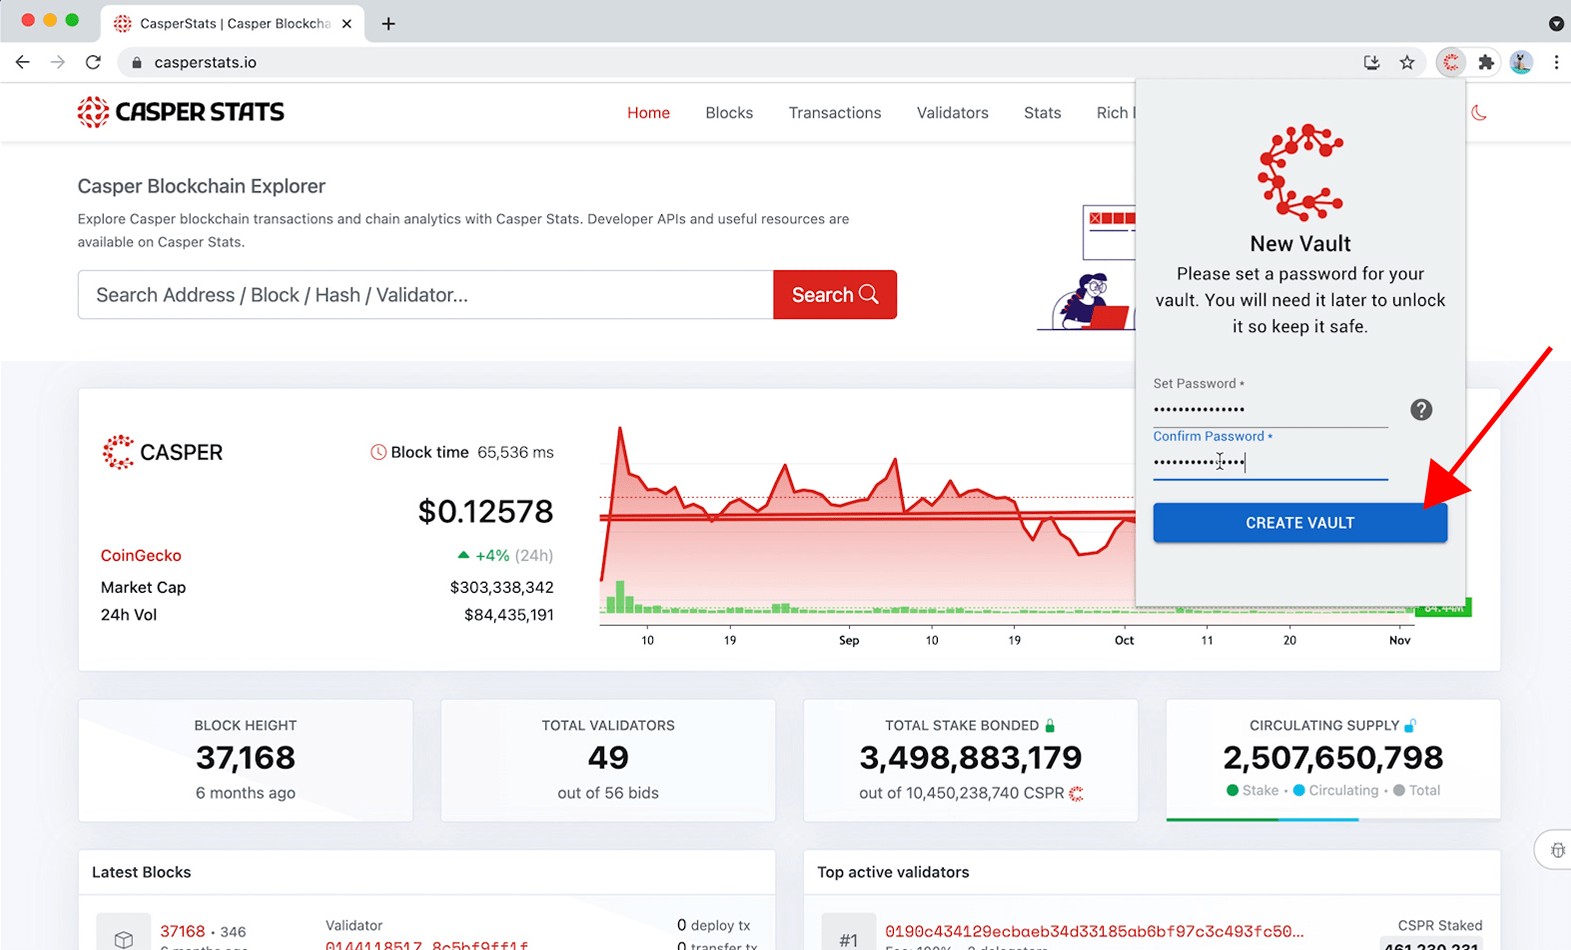Click the +4% (24h) change indicator
Image resolution: width=1571 pixels, height=950 pixels.
click(x=505, y=555)
